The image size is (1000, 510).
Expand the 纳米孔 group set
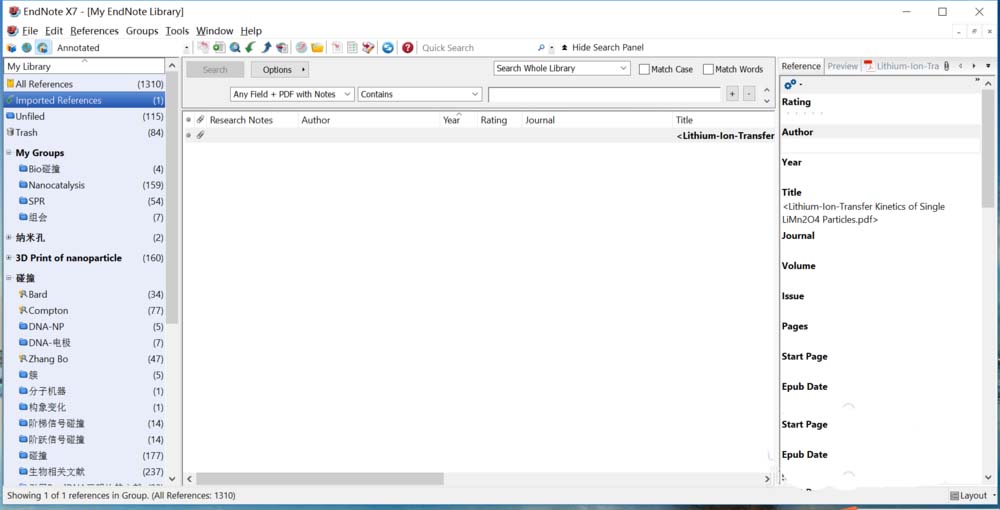(9, 238)
